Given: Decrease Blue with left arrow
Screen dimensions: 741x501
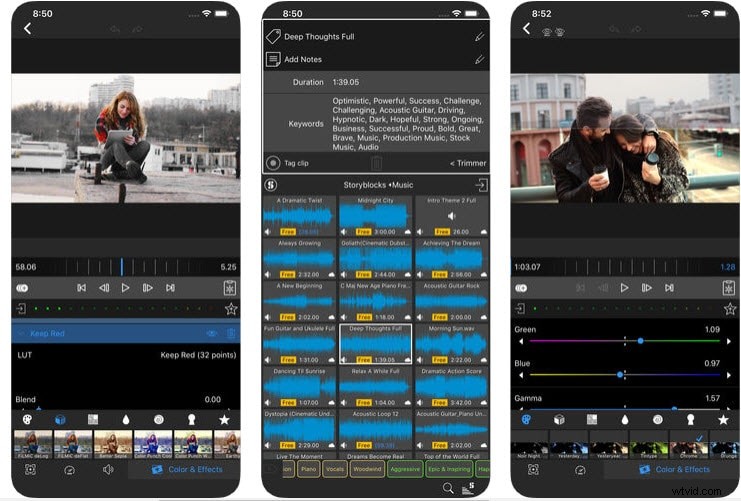Looking at the screenshot, I should point(521,375).
